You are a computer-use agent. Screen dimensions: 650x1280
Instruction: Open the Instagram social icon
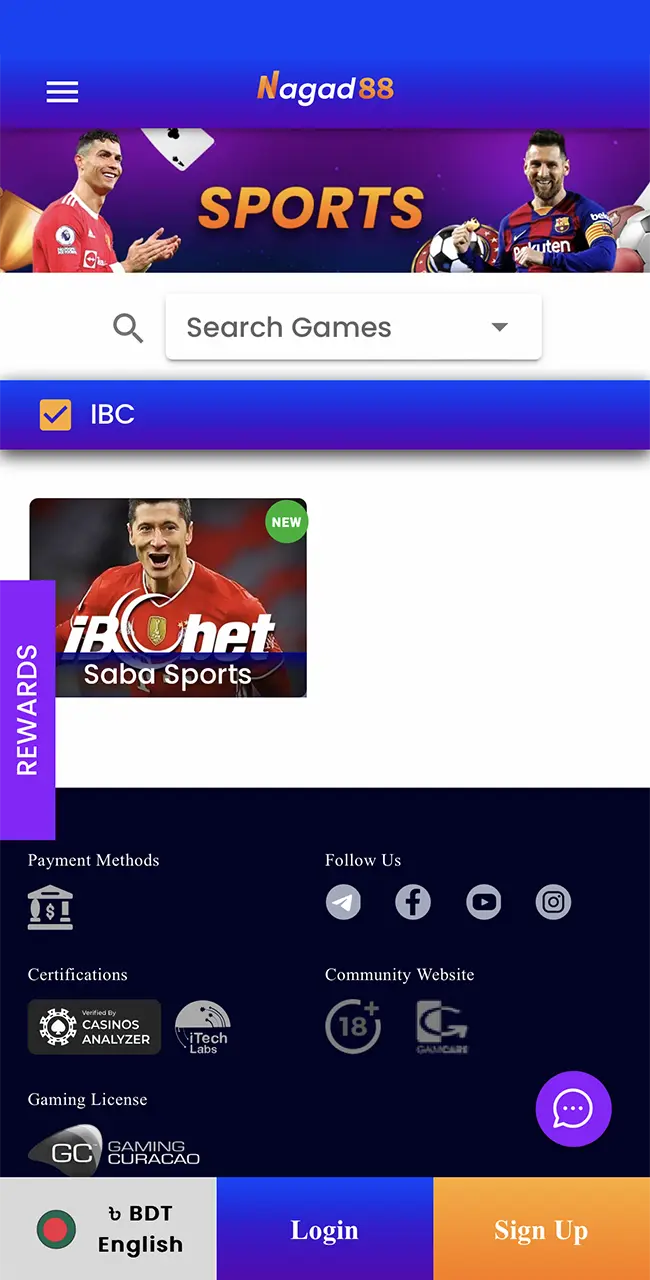[553, 903]
